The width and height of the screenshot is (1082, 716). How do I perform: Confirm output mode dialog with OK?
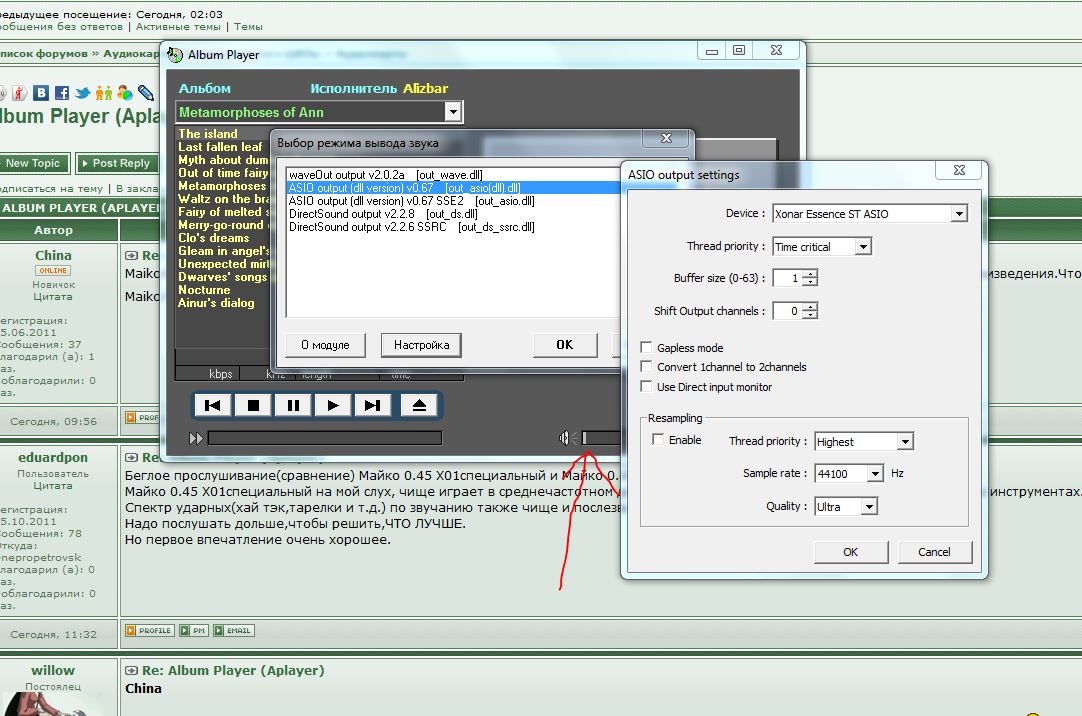pos(564,345)
